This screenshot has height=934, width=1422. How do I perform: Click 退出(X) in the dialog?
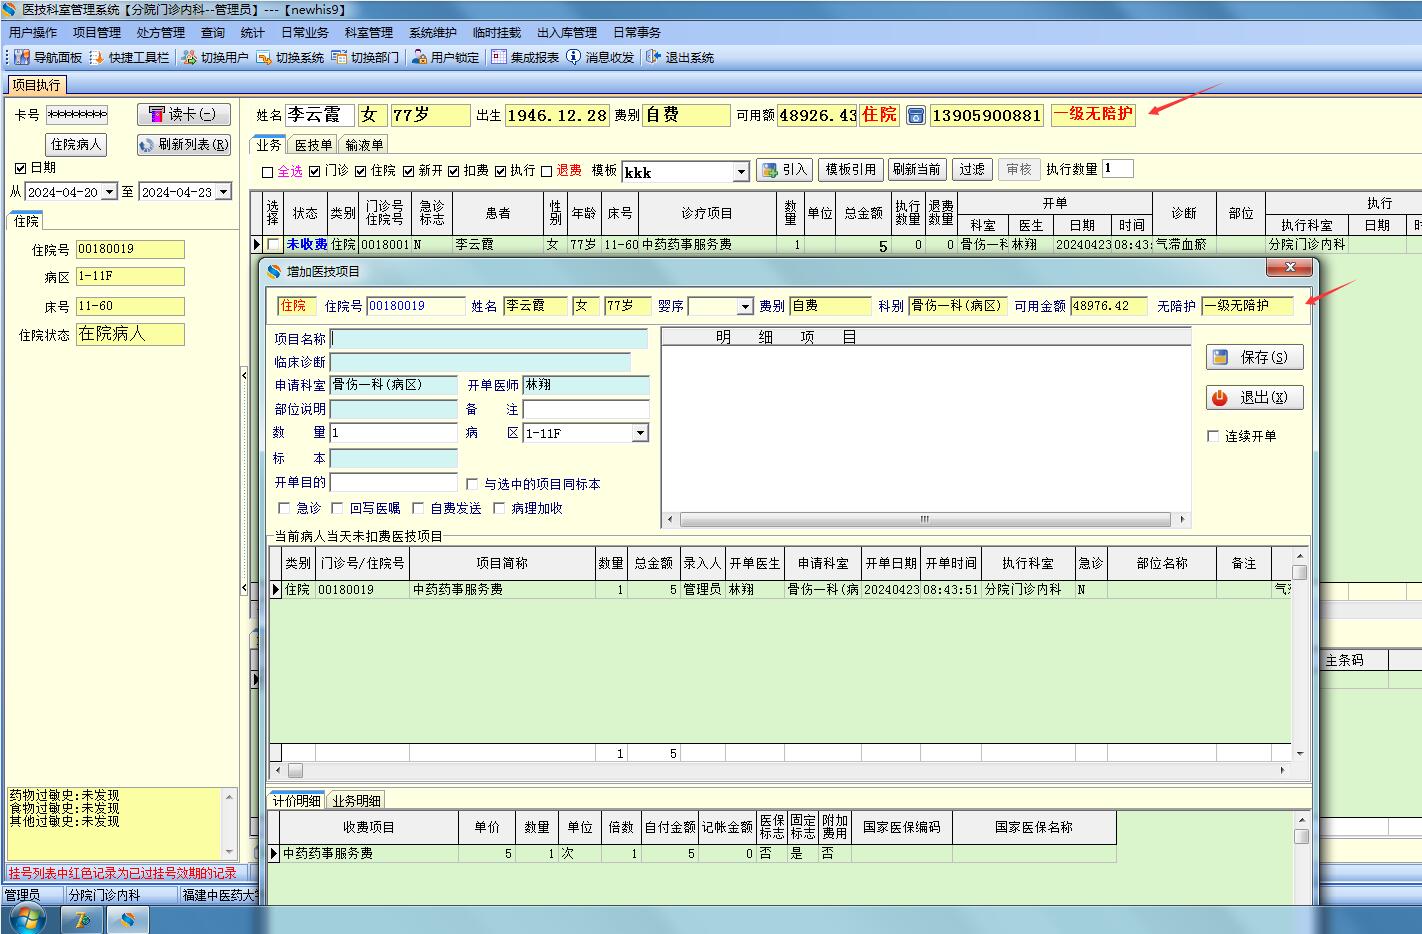tap(1254, 398)
